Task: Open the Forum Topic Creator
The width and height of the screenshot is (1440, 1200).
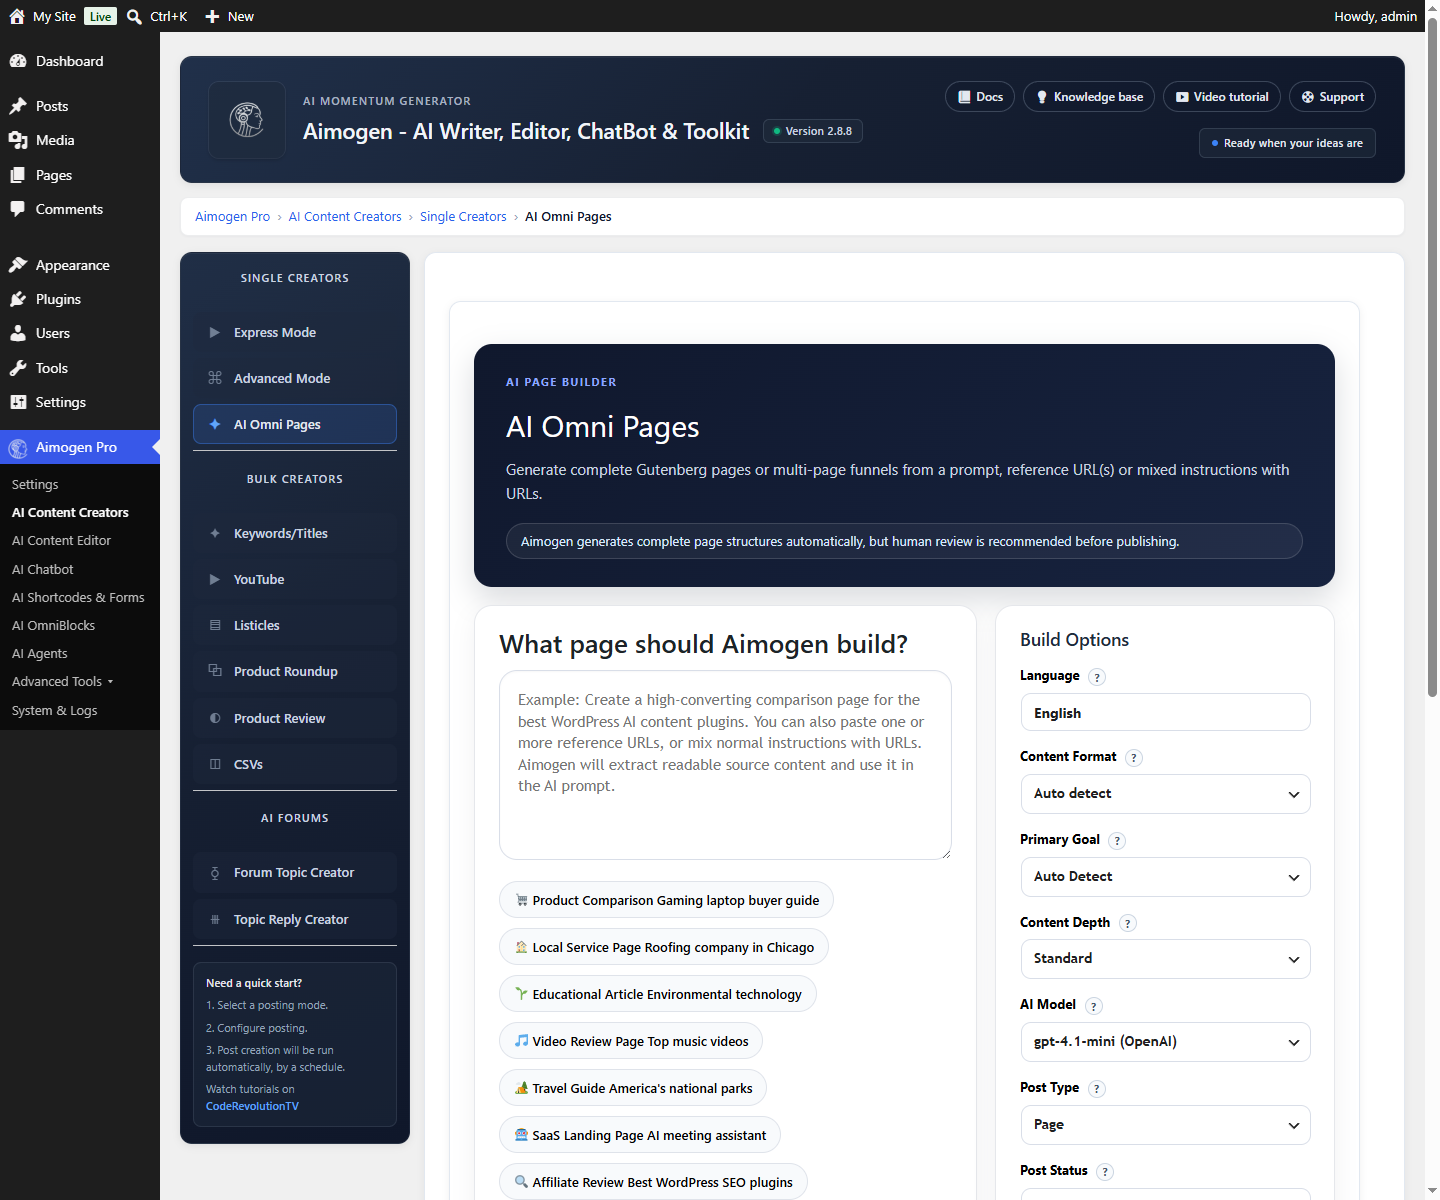Action: point(295,873)
